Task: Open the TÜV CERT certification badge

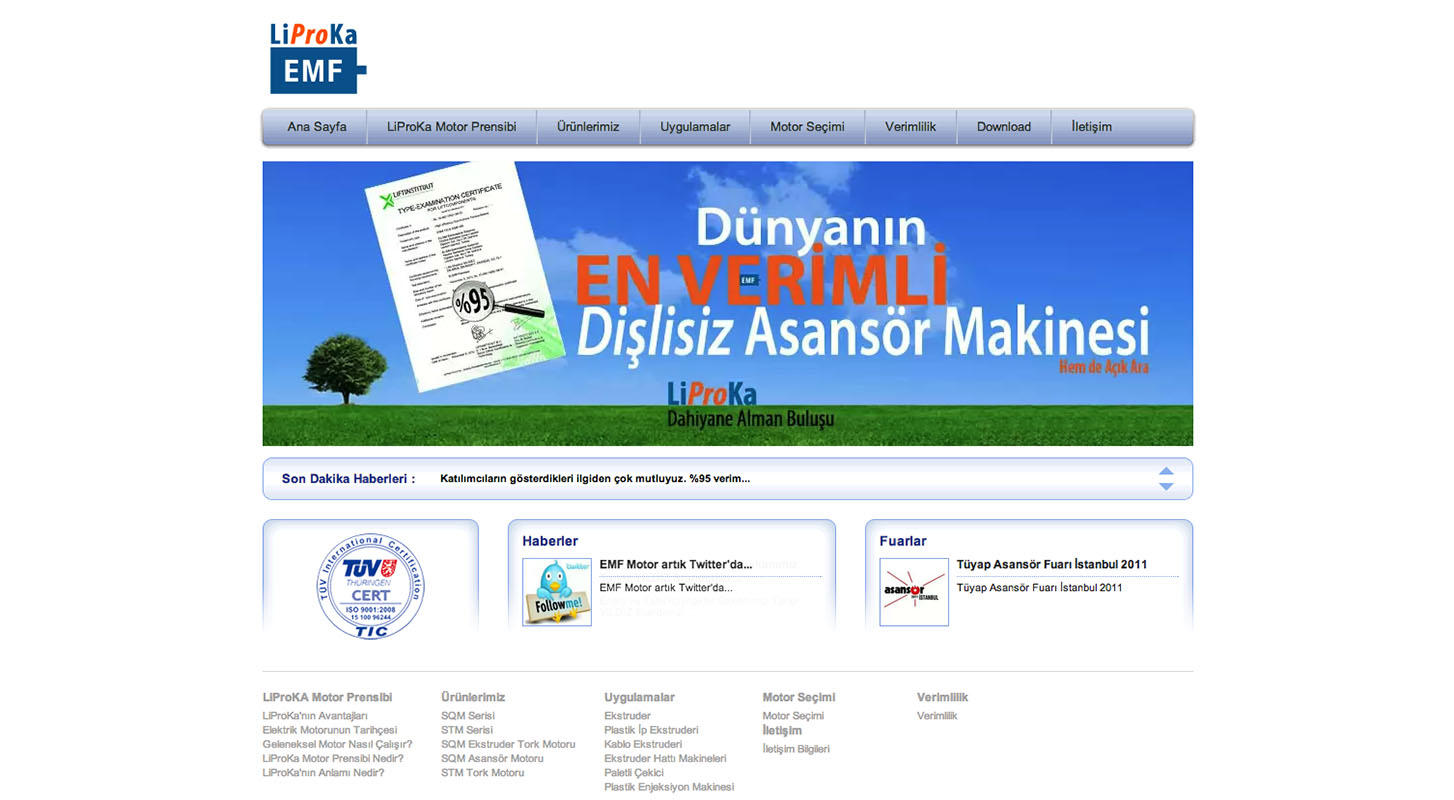Action: coord(370,586)
